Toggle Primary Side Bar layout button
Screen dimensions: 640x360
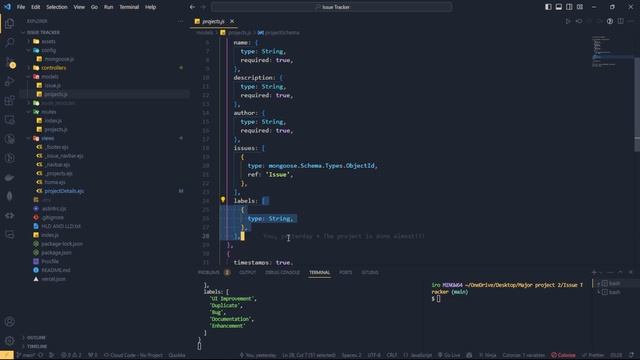point(548,7)
